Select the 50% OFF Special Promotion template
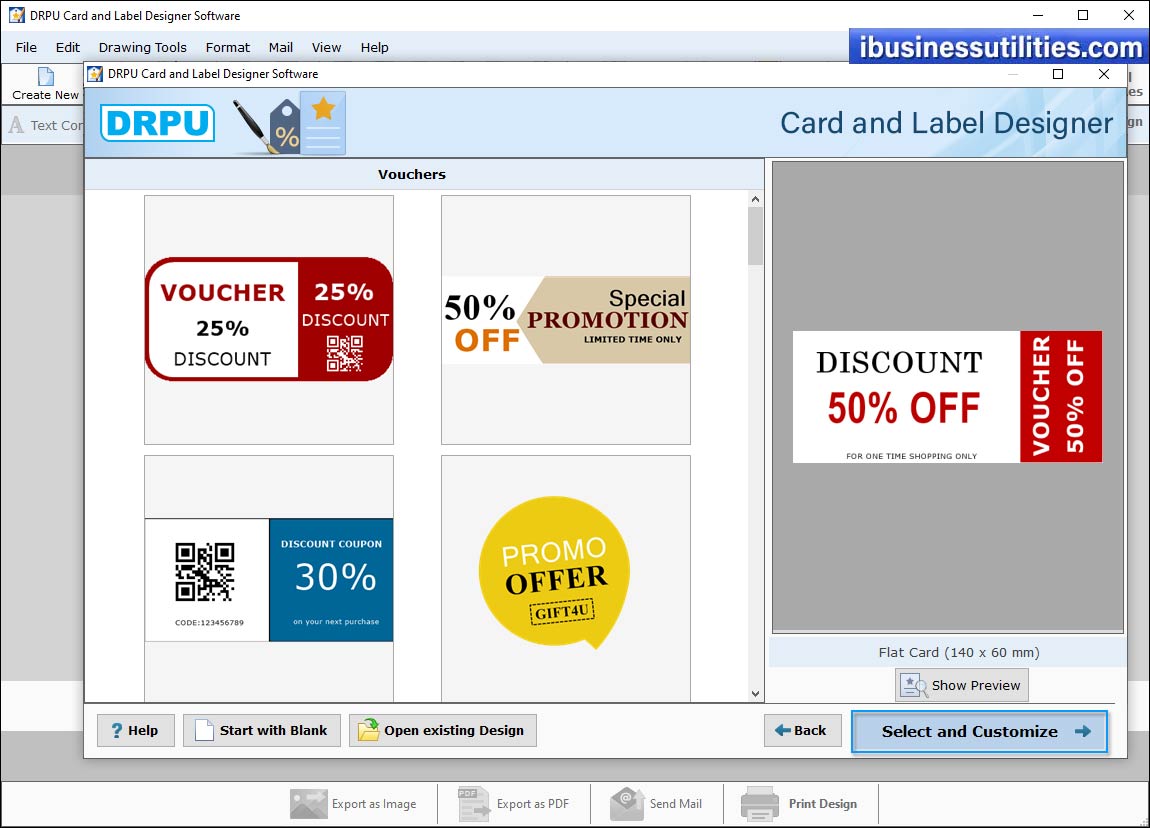 [x=565, y=320]
